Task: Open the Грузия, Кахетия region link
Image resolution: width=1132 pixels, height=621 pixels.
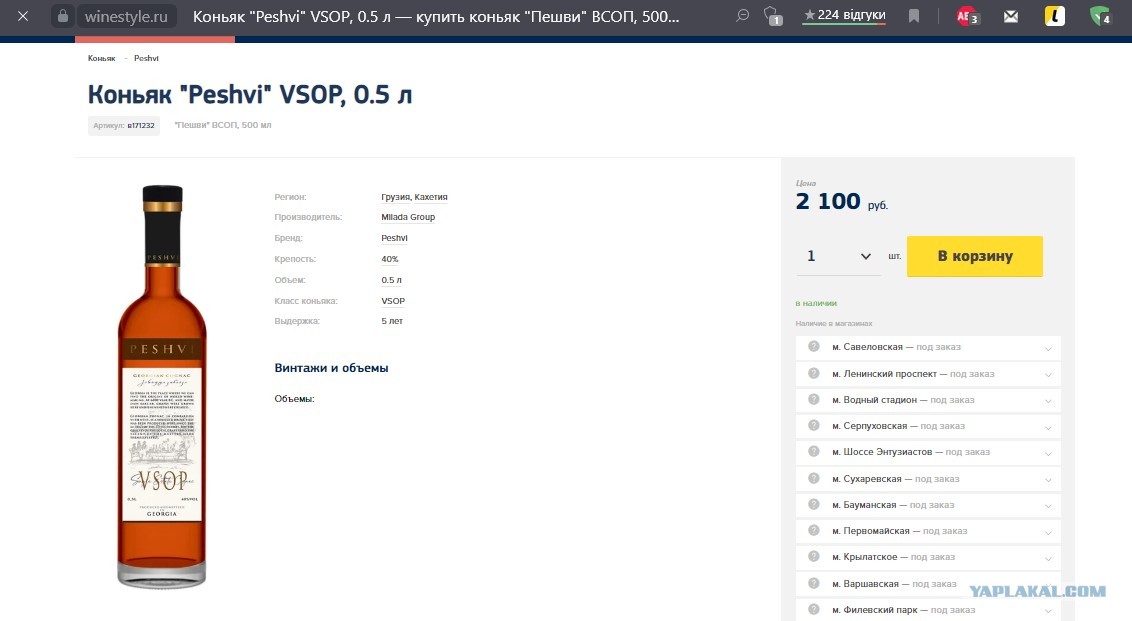Action: pos(414,197)
